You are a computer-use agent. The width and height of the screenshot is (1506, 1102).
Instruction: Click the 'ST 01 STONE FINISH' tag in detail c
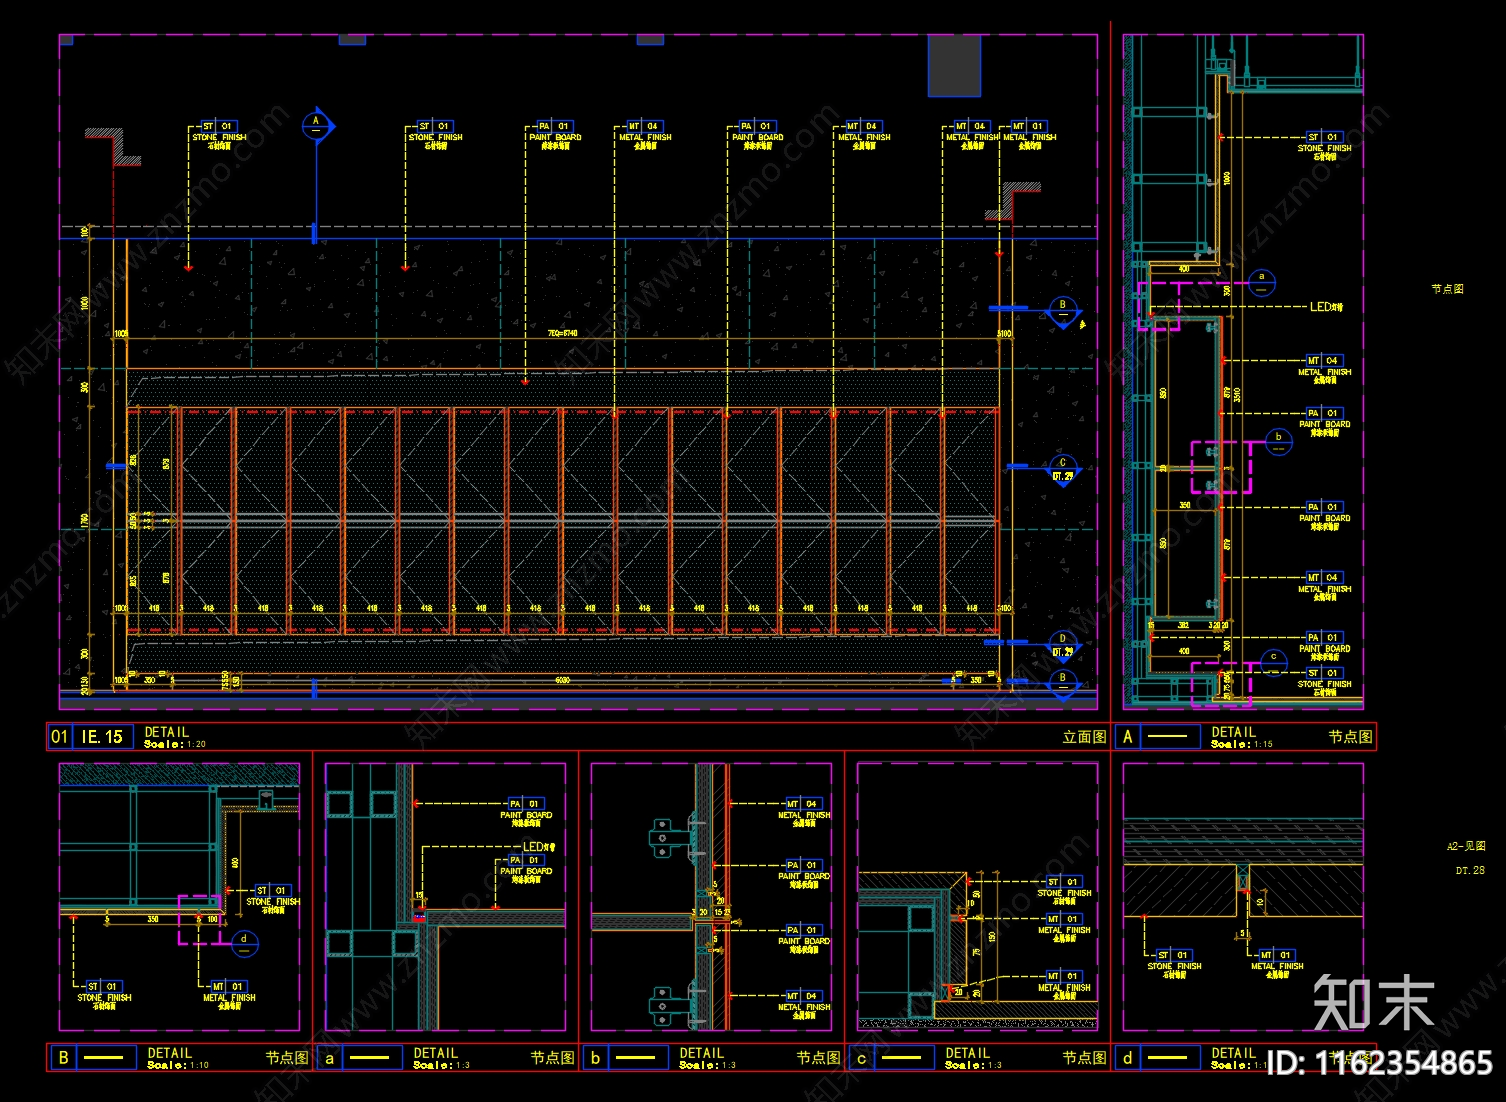point(1064,891)
